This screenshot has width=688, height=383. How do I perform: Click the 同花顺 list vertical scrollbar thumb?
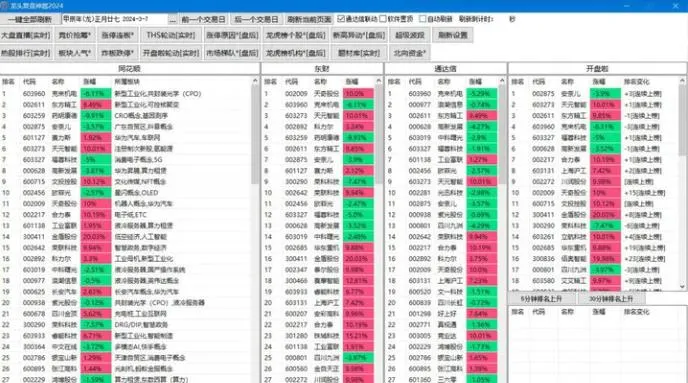click(255, 135)
